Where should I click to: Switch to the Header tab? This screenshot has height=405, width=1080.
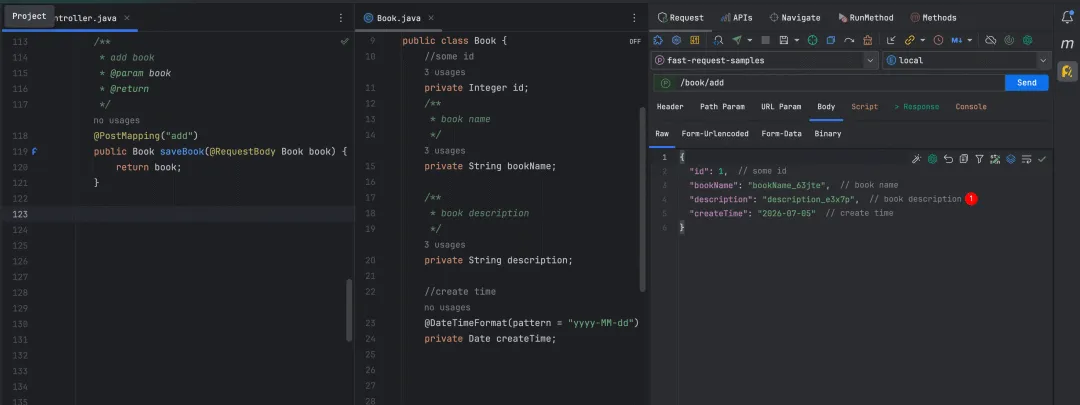point(669,107)
